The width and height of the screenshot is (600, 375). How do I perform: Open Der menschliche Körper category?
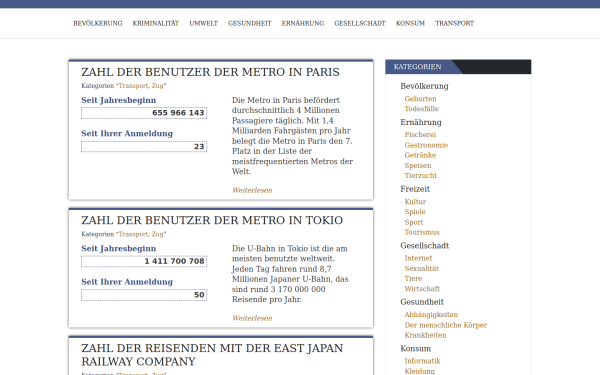445,325
